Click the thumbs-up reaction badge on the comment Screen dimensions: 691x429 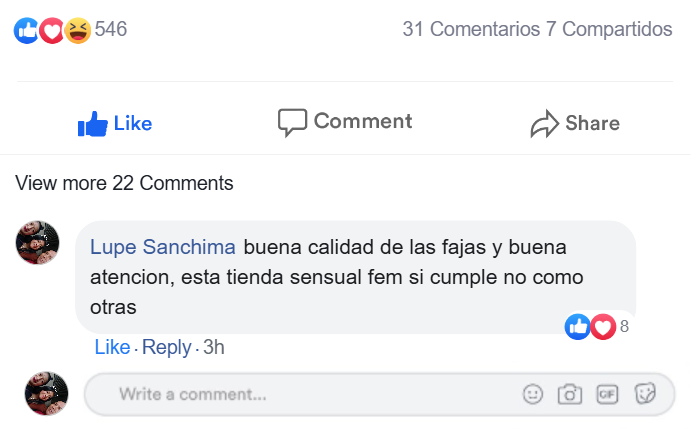point(578,326)
